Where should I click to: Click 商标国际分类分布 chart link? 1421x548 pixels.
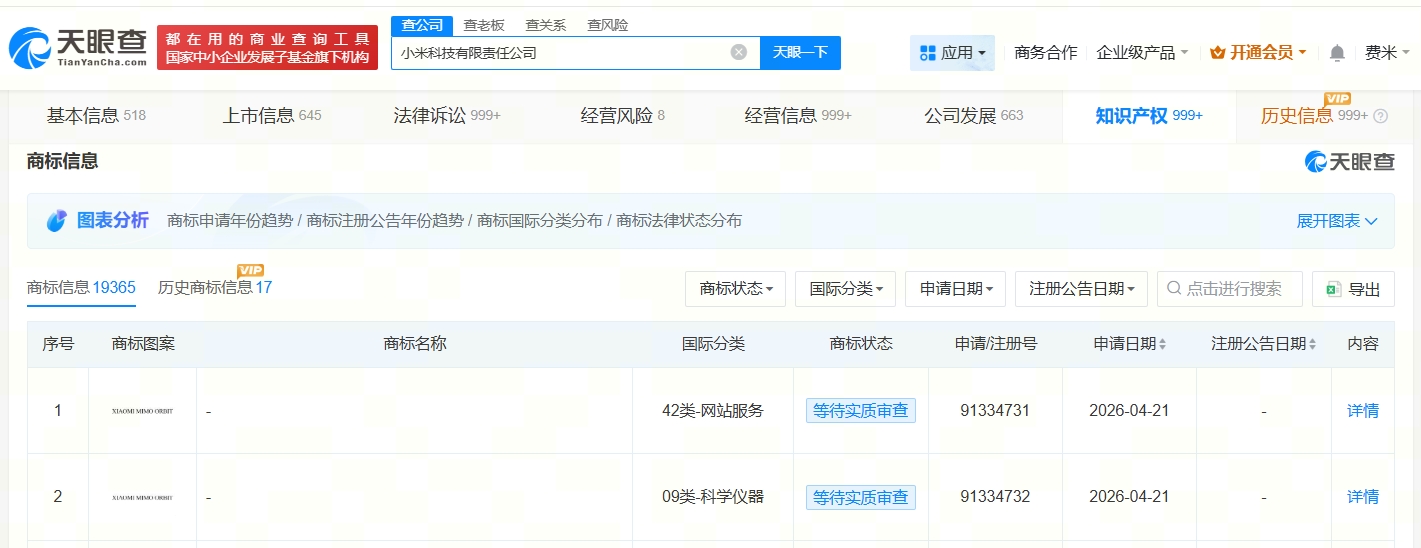(x=540, y=221)
